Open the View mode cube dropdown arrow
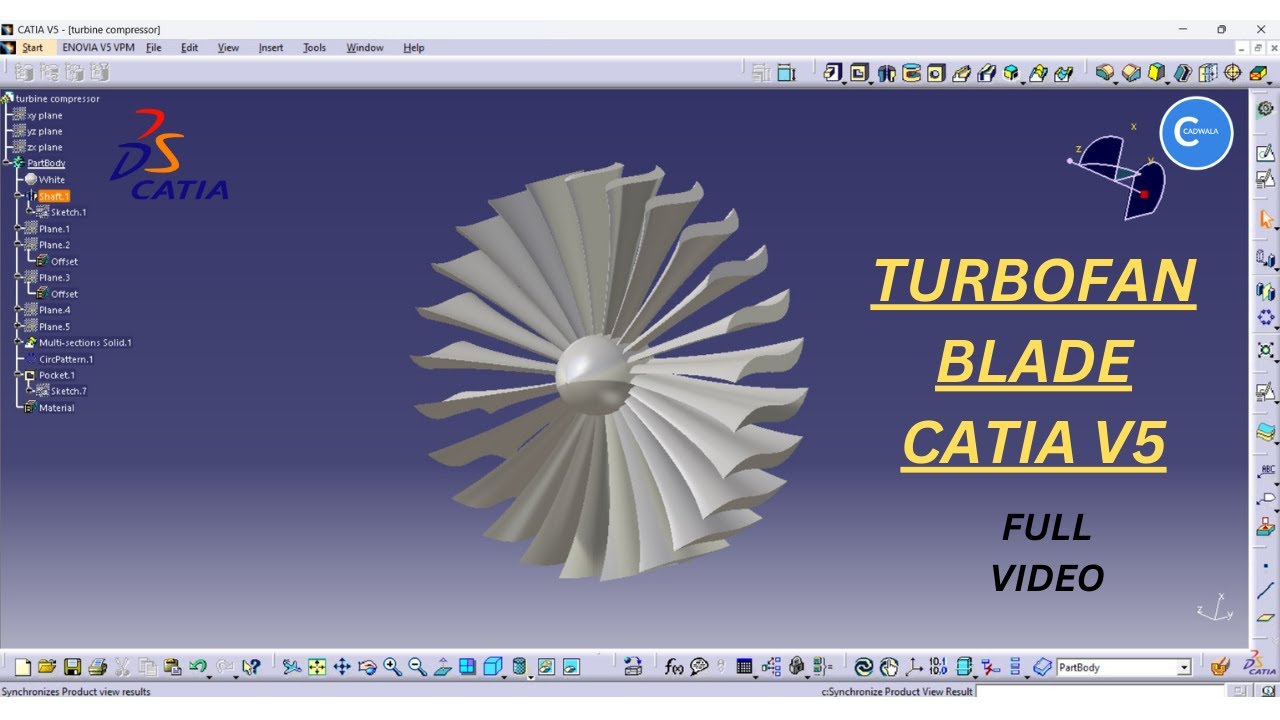This screenshot has height=720, width=1280. (x=504, y=676)
